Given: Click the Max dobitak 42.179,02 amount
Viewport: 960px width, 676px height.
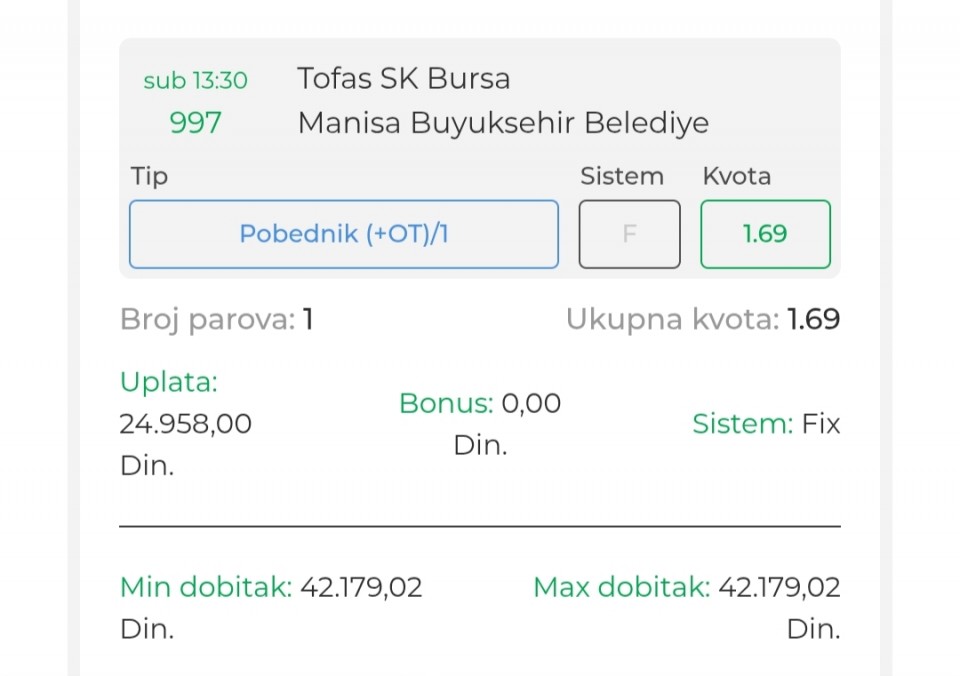Looking at the screenshot, I should pyautogui.click(x=779, y=587).
